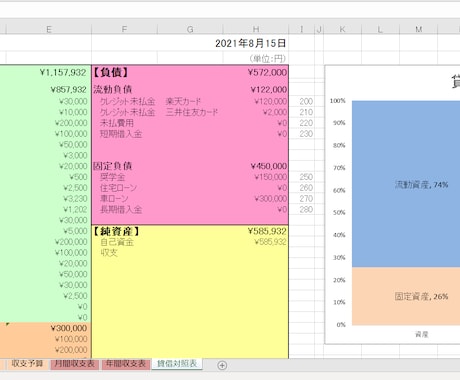Switch to the 収支予算 sheet tab
Image resolution: width=460 pixels, height=380 pixels.
coord(27,364)
